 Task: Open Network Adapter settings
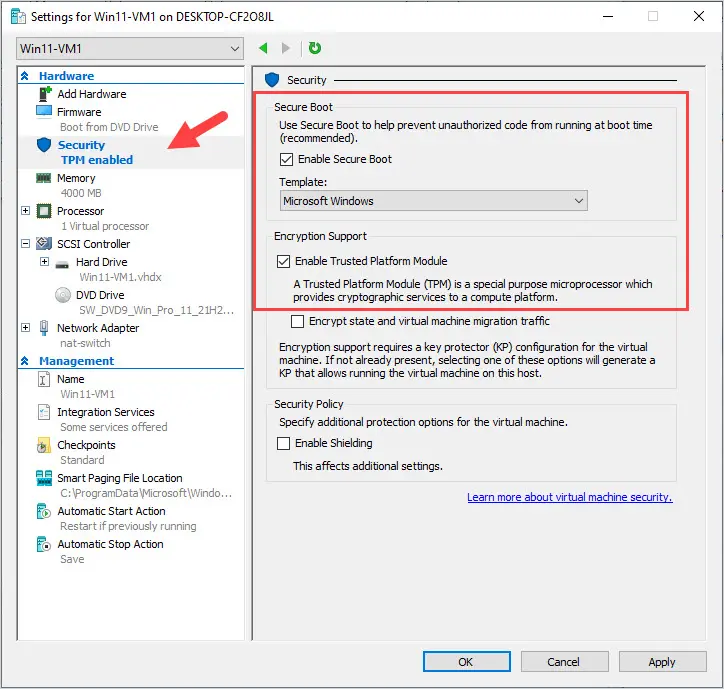click(98, 328)
